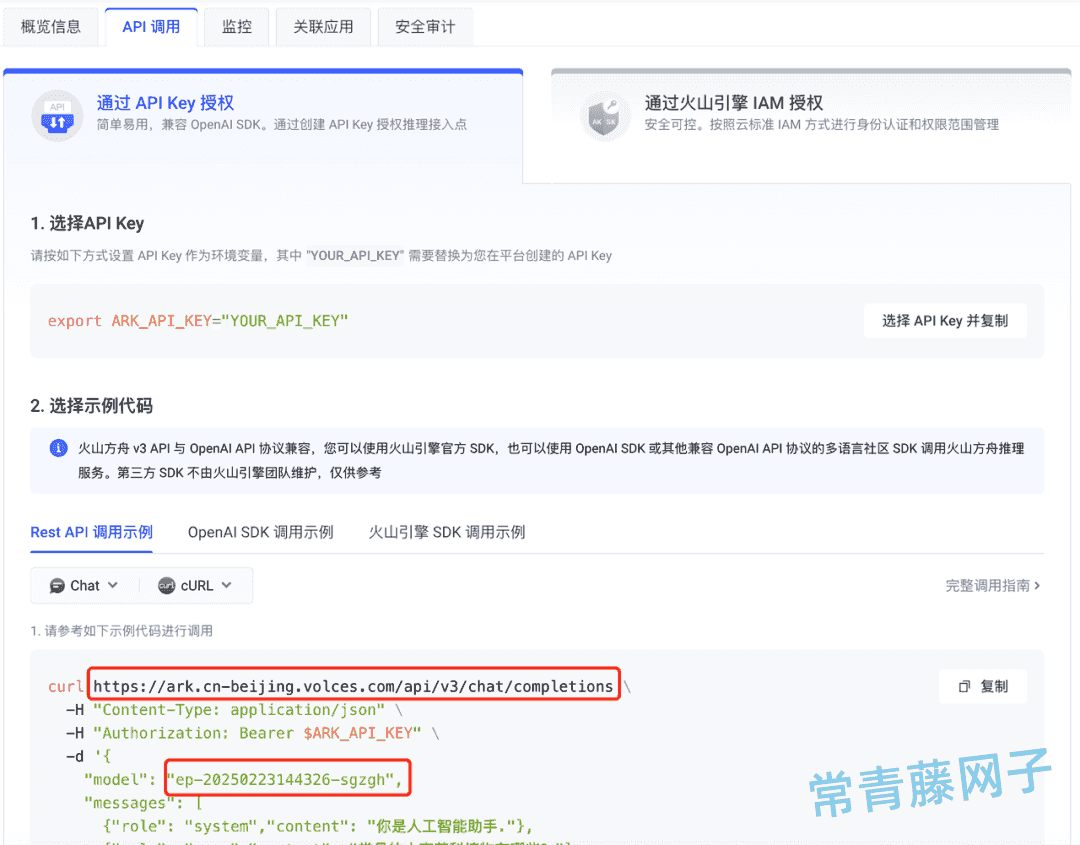Open 完整调用指南 link
1080x845 pixels.
coord(993,585)
